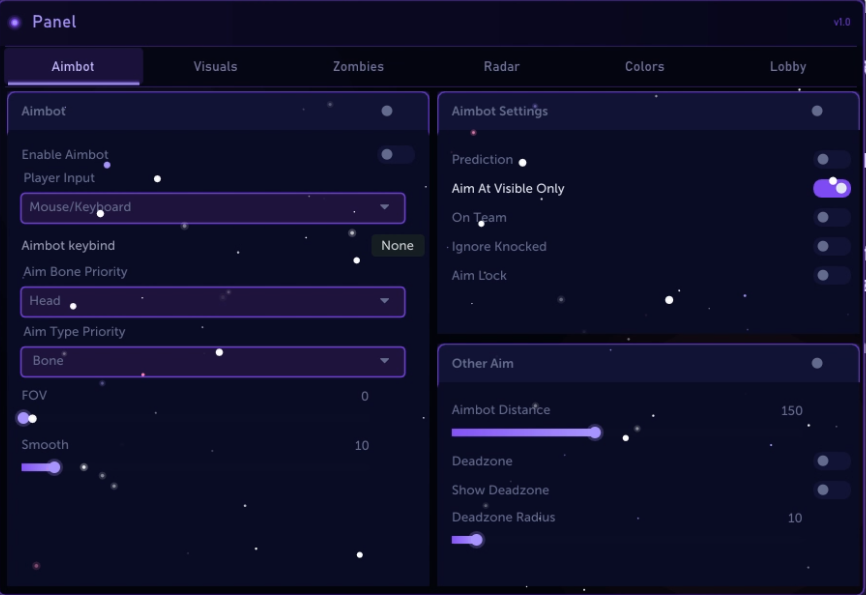Expand the Head bone priority dropdown
Viewport: 866px width, 595px height.
point(213,302)
